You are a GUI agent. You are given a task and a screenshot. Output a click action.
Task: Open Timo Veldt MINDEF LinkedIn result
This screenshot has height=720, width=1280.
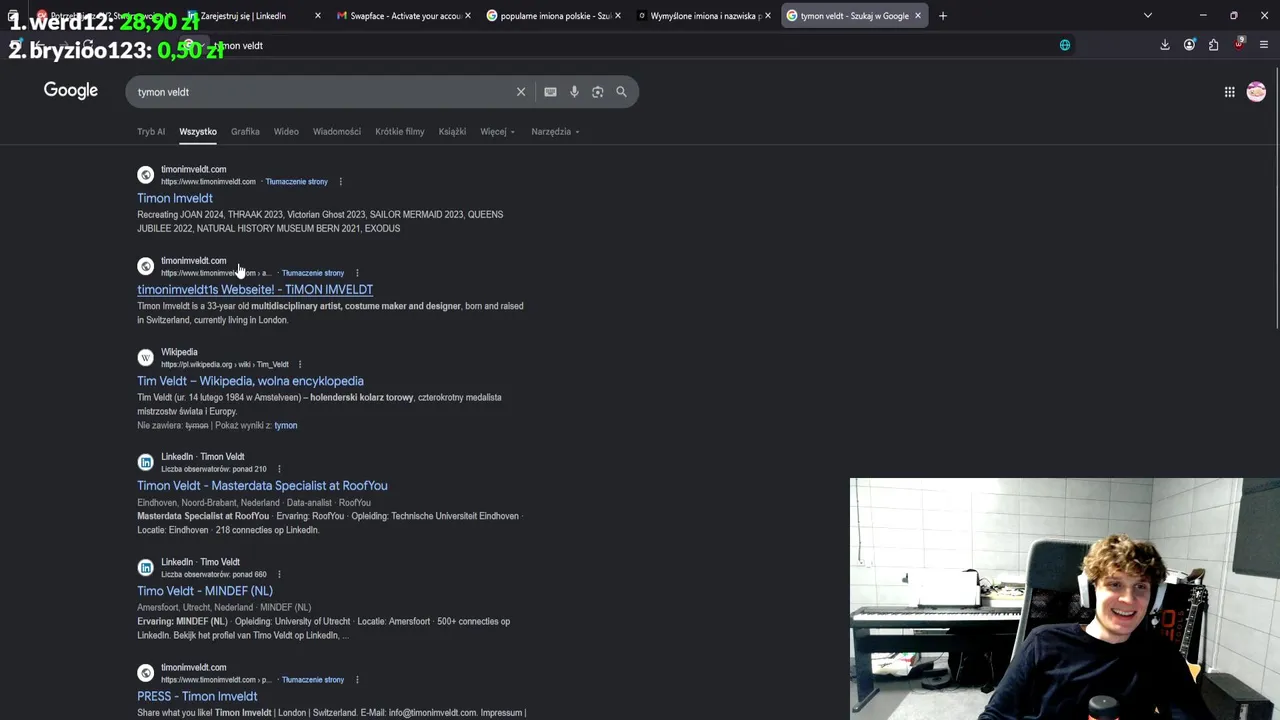pos(205,591)
